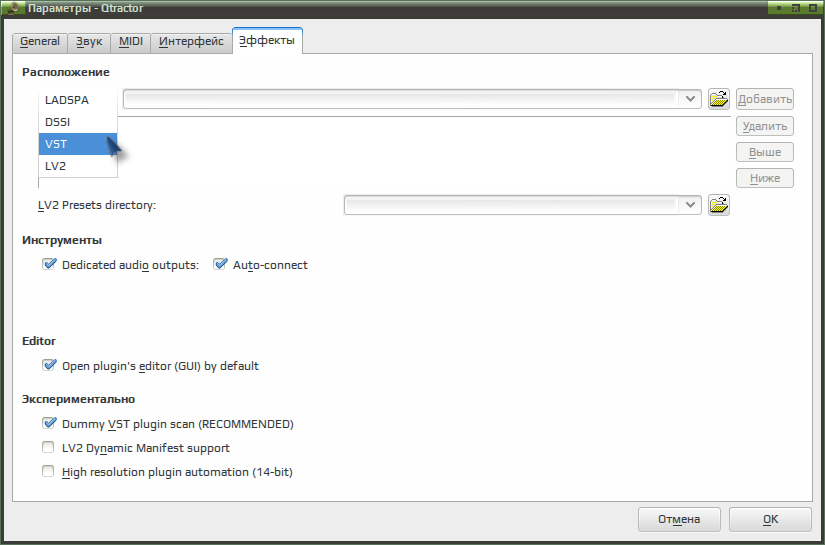
Task: Click the Добавить button
Action: [x=764, y=99]
